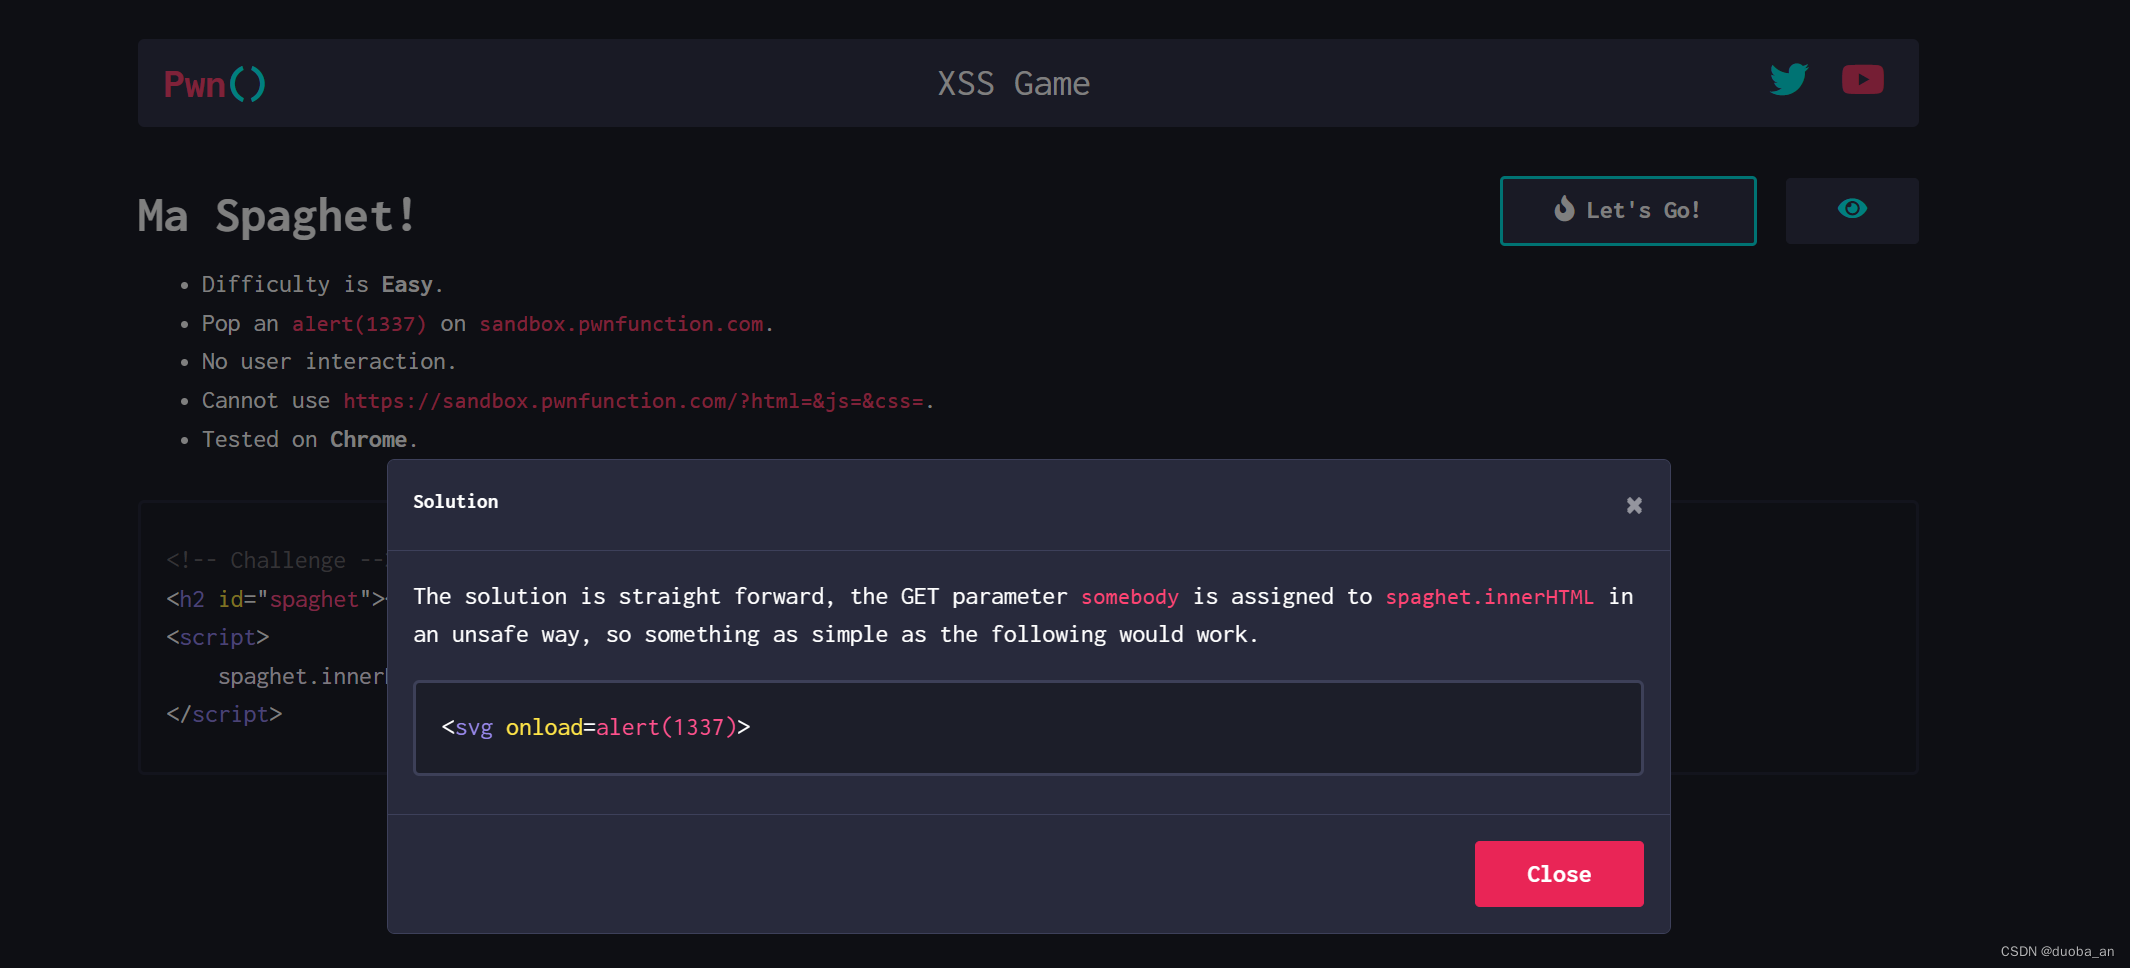Click the XSS Game header title
The height and width of the screenshot is (968, 2130).
[1012, 83]
